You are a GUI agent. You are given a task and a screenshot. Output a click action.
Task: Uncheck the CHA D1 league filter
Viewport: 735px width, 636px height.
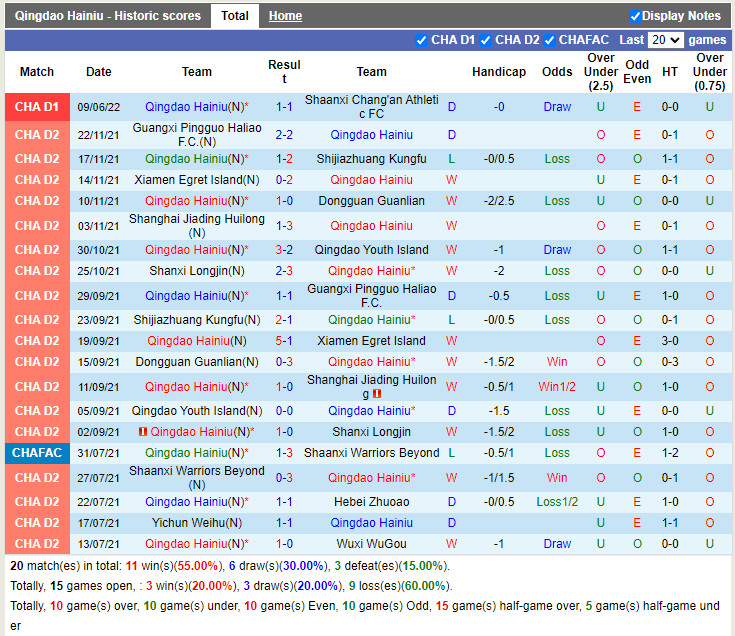(421, 40)
